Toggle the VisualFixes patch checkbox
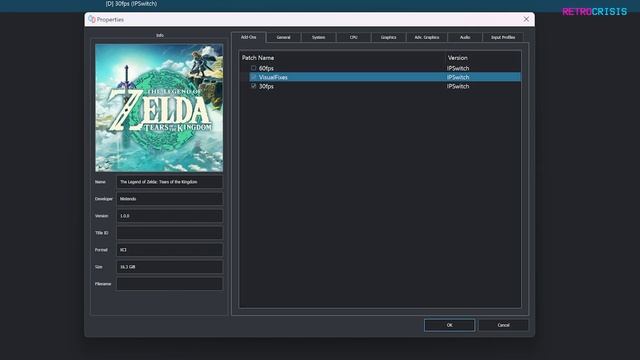640x360 pixels. pyautogui.click(x=253, y=77)
